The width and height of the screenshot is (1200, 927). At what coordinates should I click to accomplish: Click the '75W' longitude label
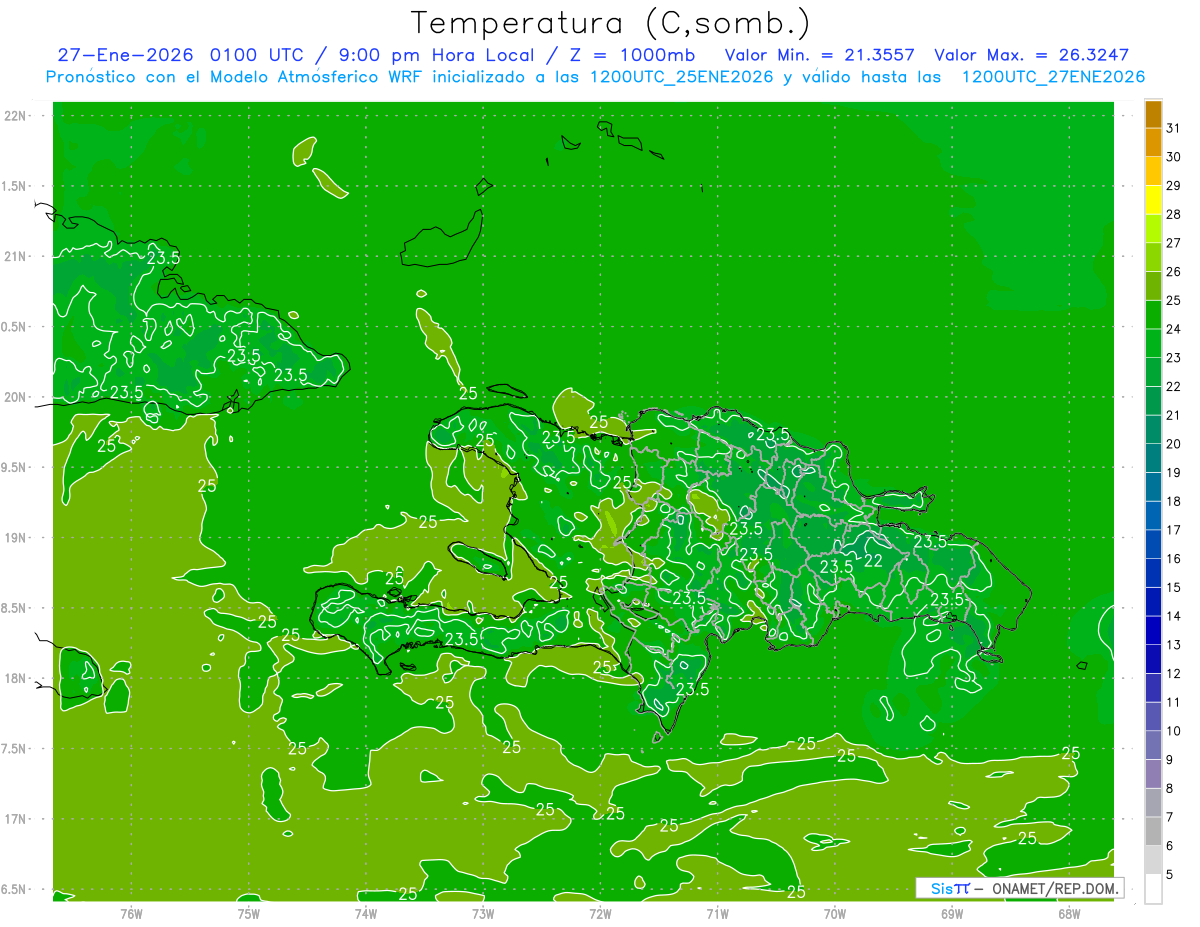(249, 913)
